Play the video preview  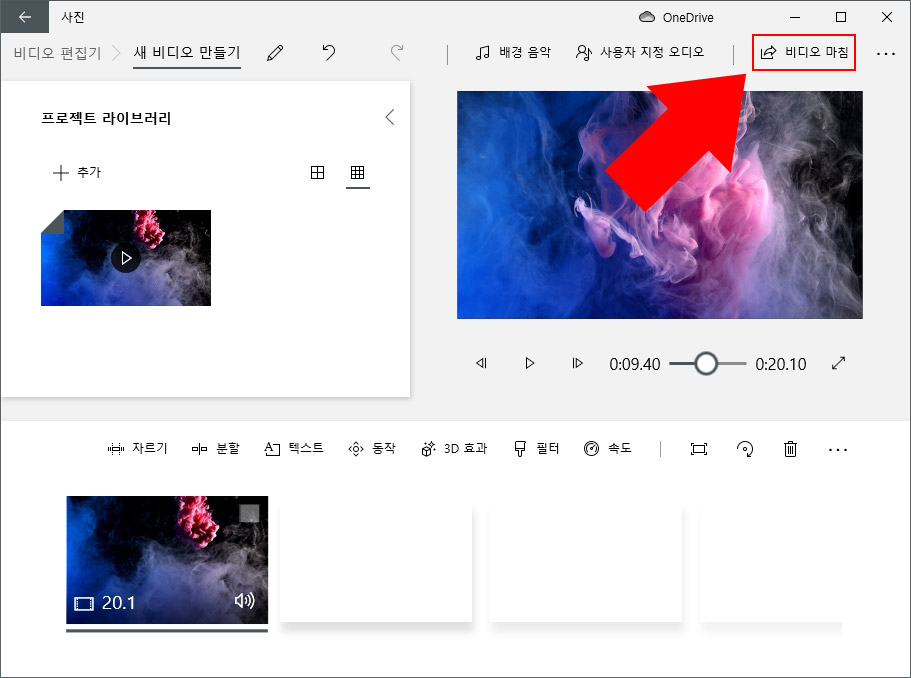[x=529, y=363]
